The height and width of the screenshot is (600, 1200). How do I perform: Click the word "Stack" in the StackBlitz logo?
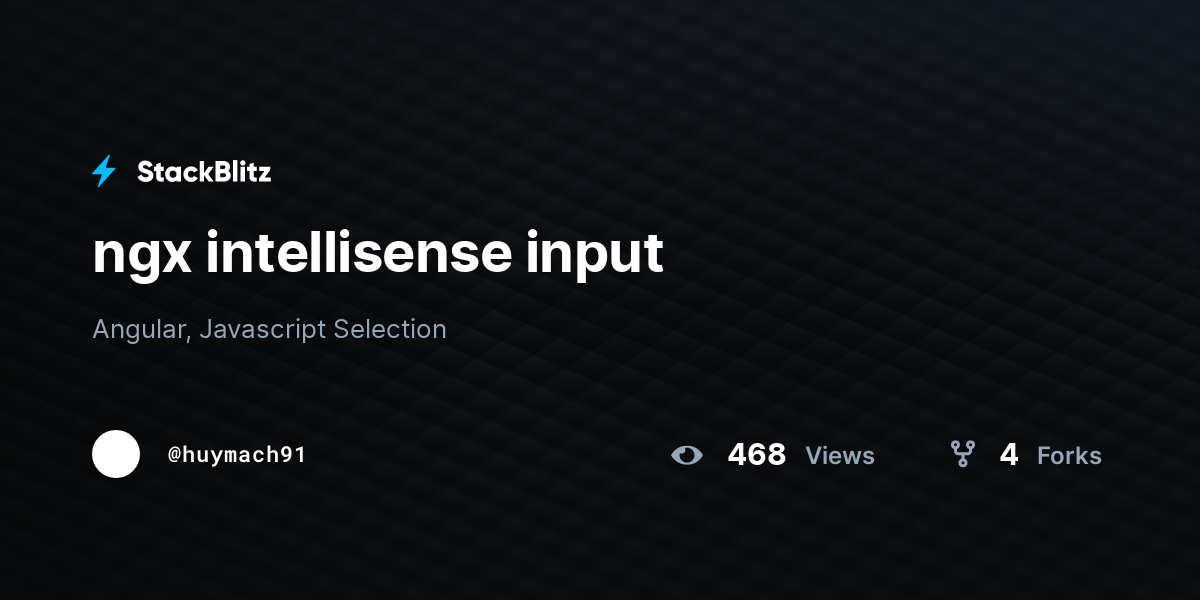tap(170, 172)
